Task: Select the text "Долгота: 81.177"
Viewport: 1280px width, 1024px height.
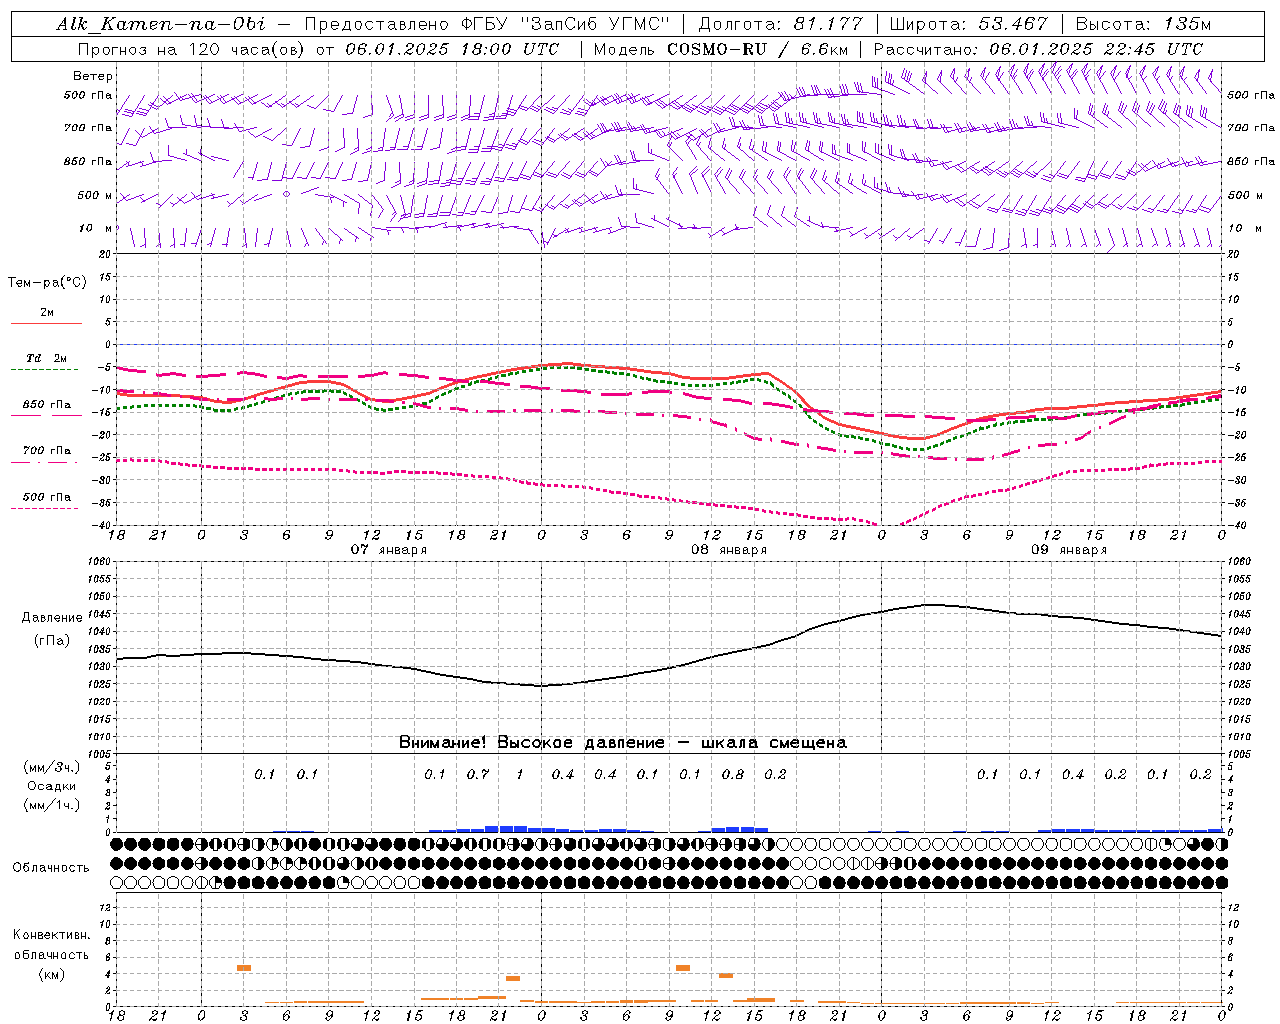Action: tap(780, 24)
